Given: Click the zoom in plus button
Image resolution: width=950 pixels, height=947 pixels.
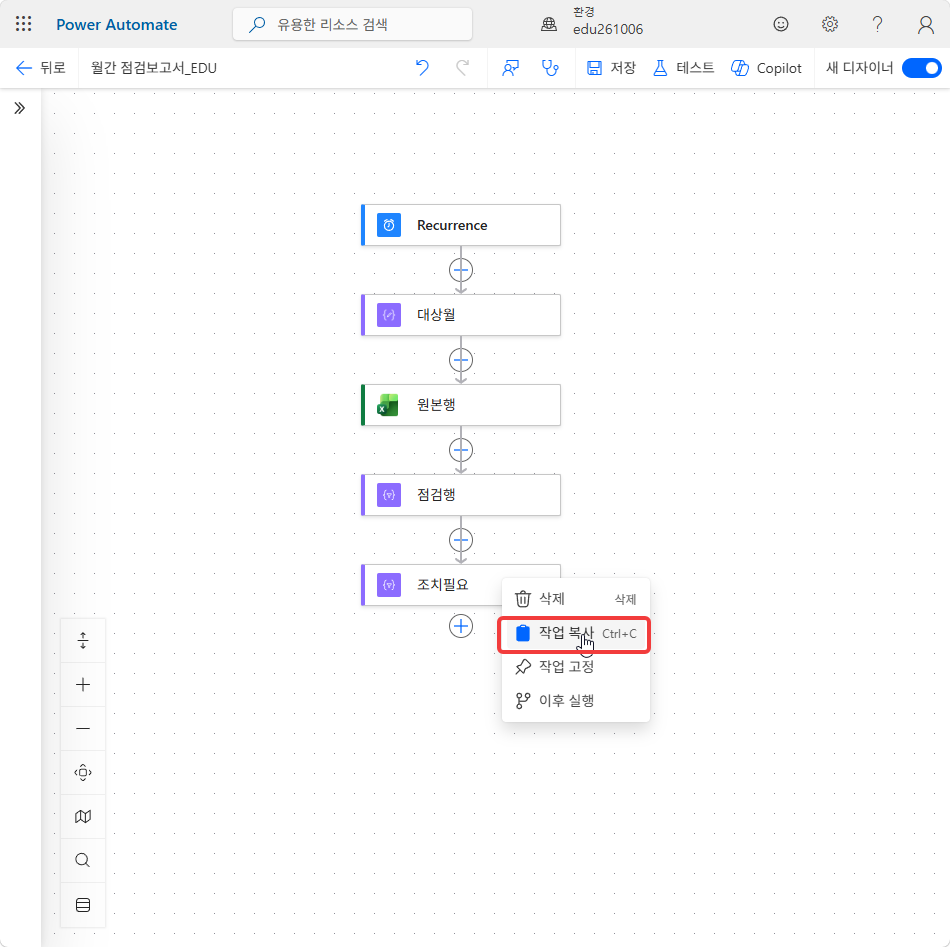Looking at the screenshot, I should pyautogui.click(x=83, y=685).
